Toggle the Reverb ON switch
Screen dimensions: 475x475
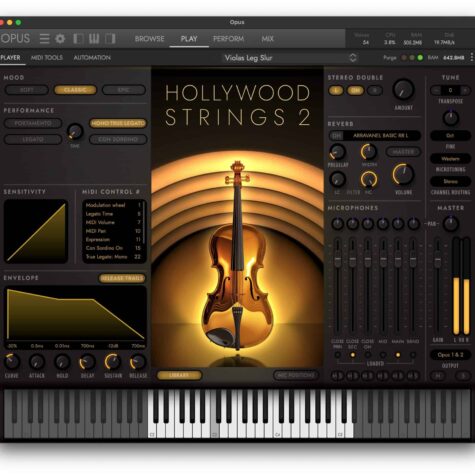tap(337, 136)
